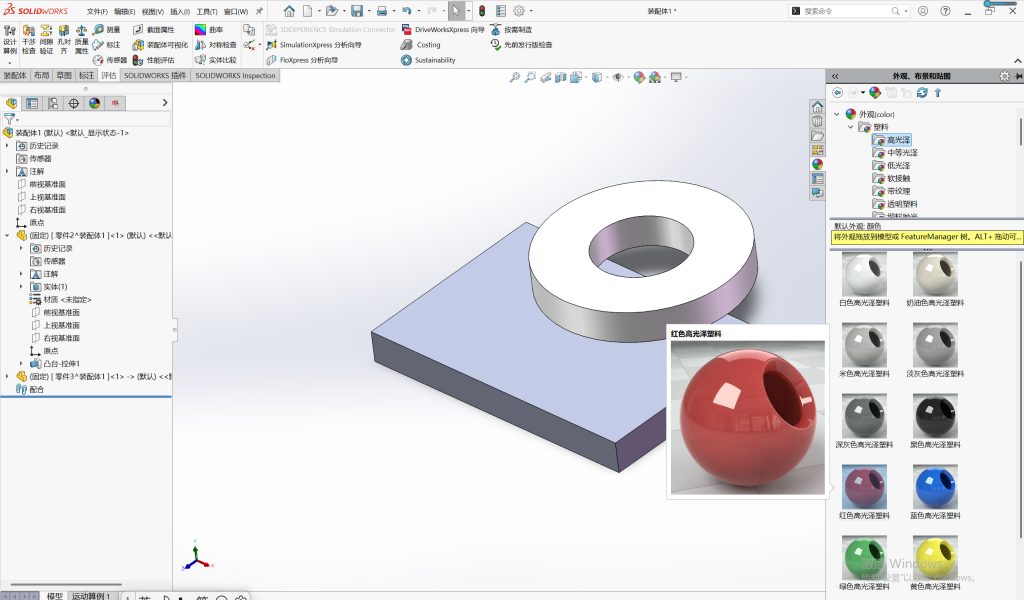The height and width of the screenshot is (600, 1024).
Task: Pin the appearances task pane
Action: pyautogui.click(x=1018, y=76)
